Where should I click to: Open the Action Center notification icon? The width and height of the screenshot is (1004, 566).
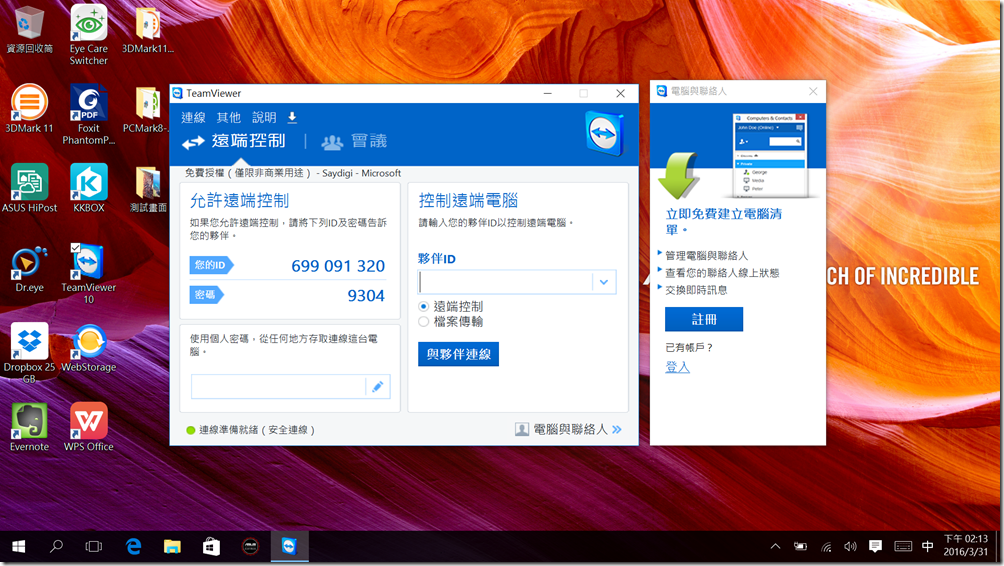(x=875, y=546)
